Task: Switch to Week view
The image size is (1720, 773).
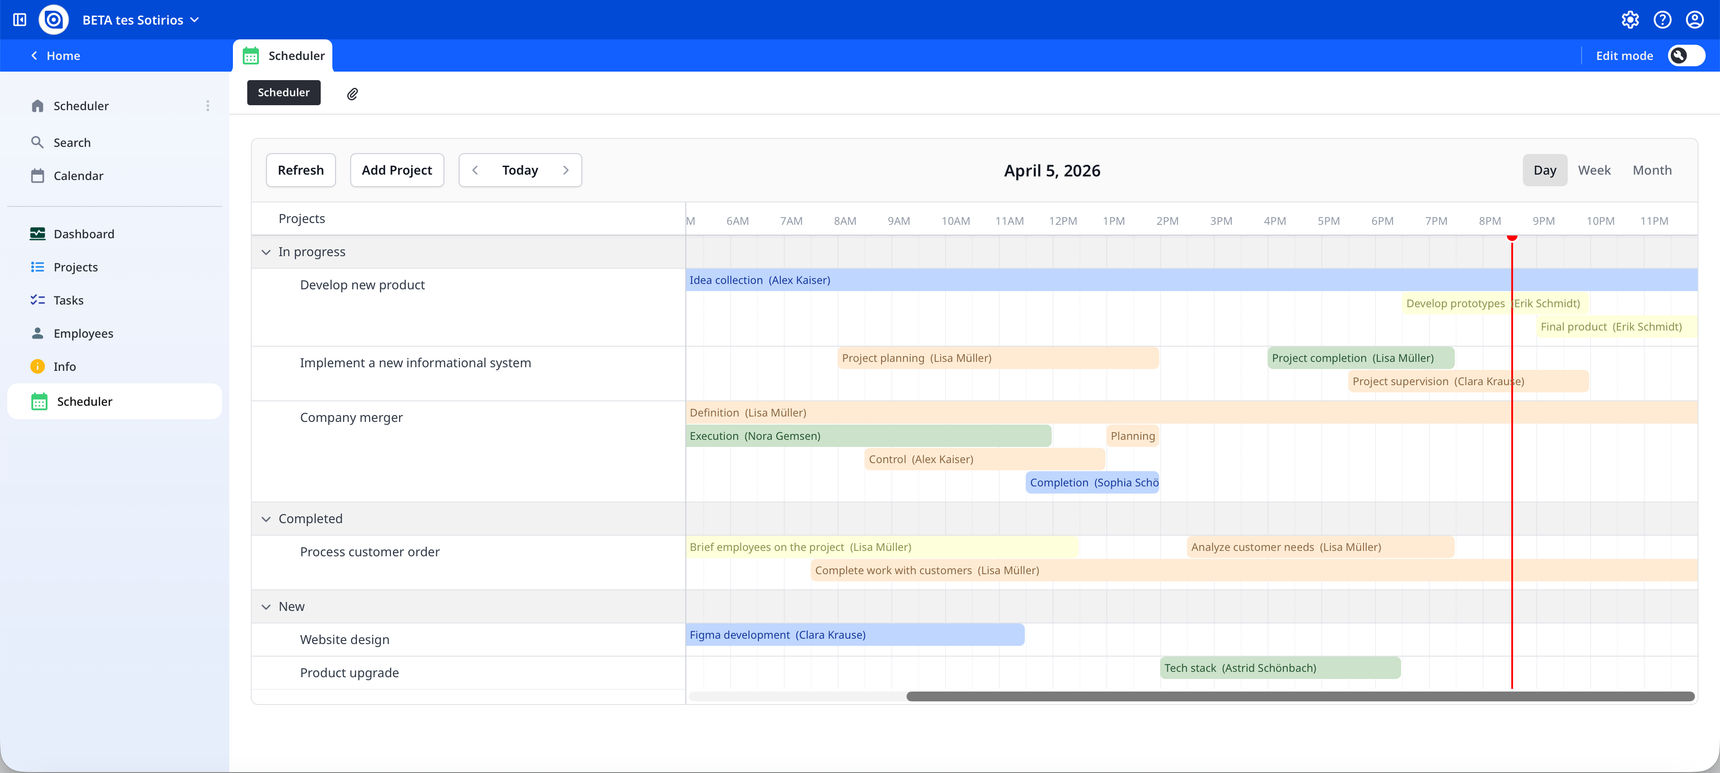Action: [x=1594, y=170]
